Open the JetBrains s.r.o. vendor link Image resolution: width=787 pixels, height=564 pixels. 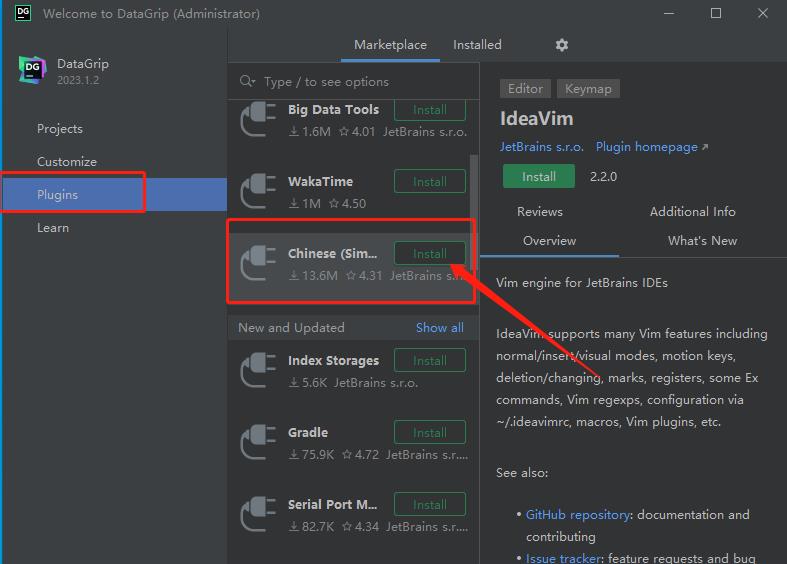click(x=541, y=147)
